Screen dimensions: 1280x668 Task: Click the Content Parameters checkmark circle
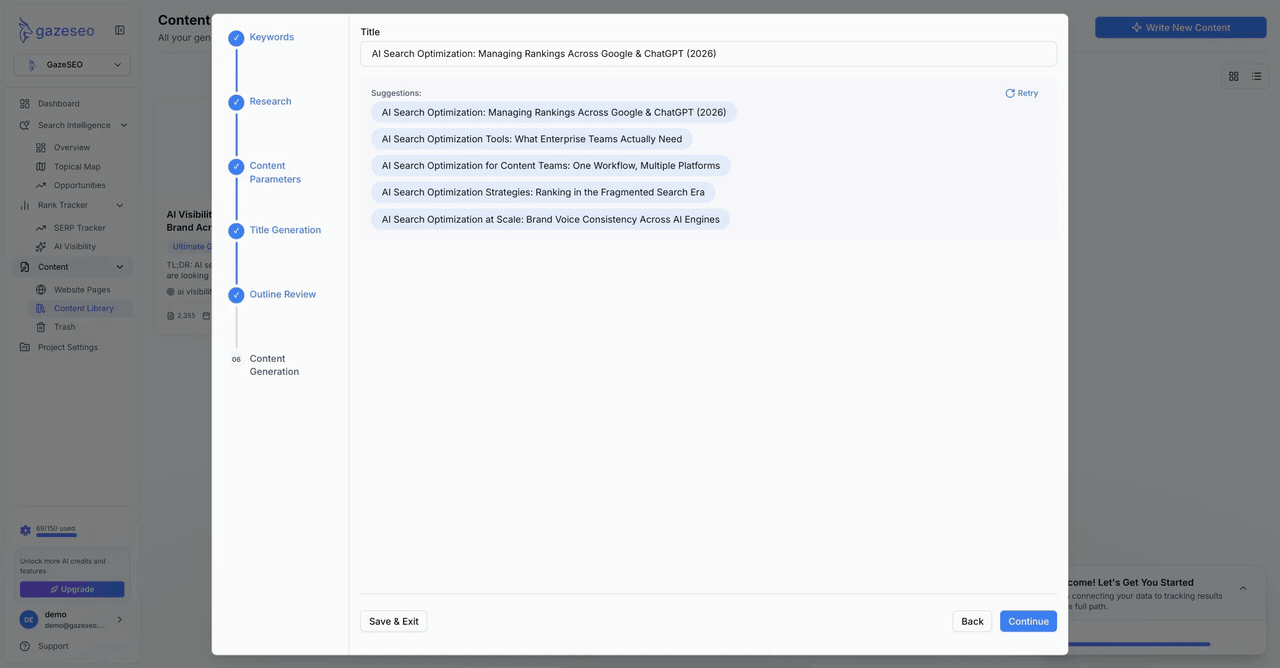(236, 167)
